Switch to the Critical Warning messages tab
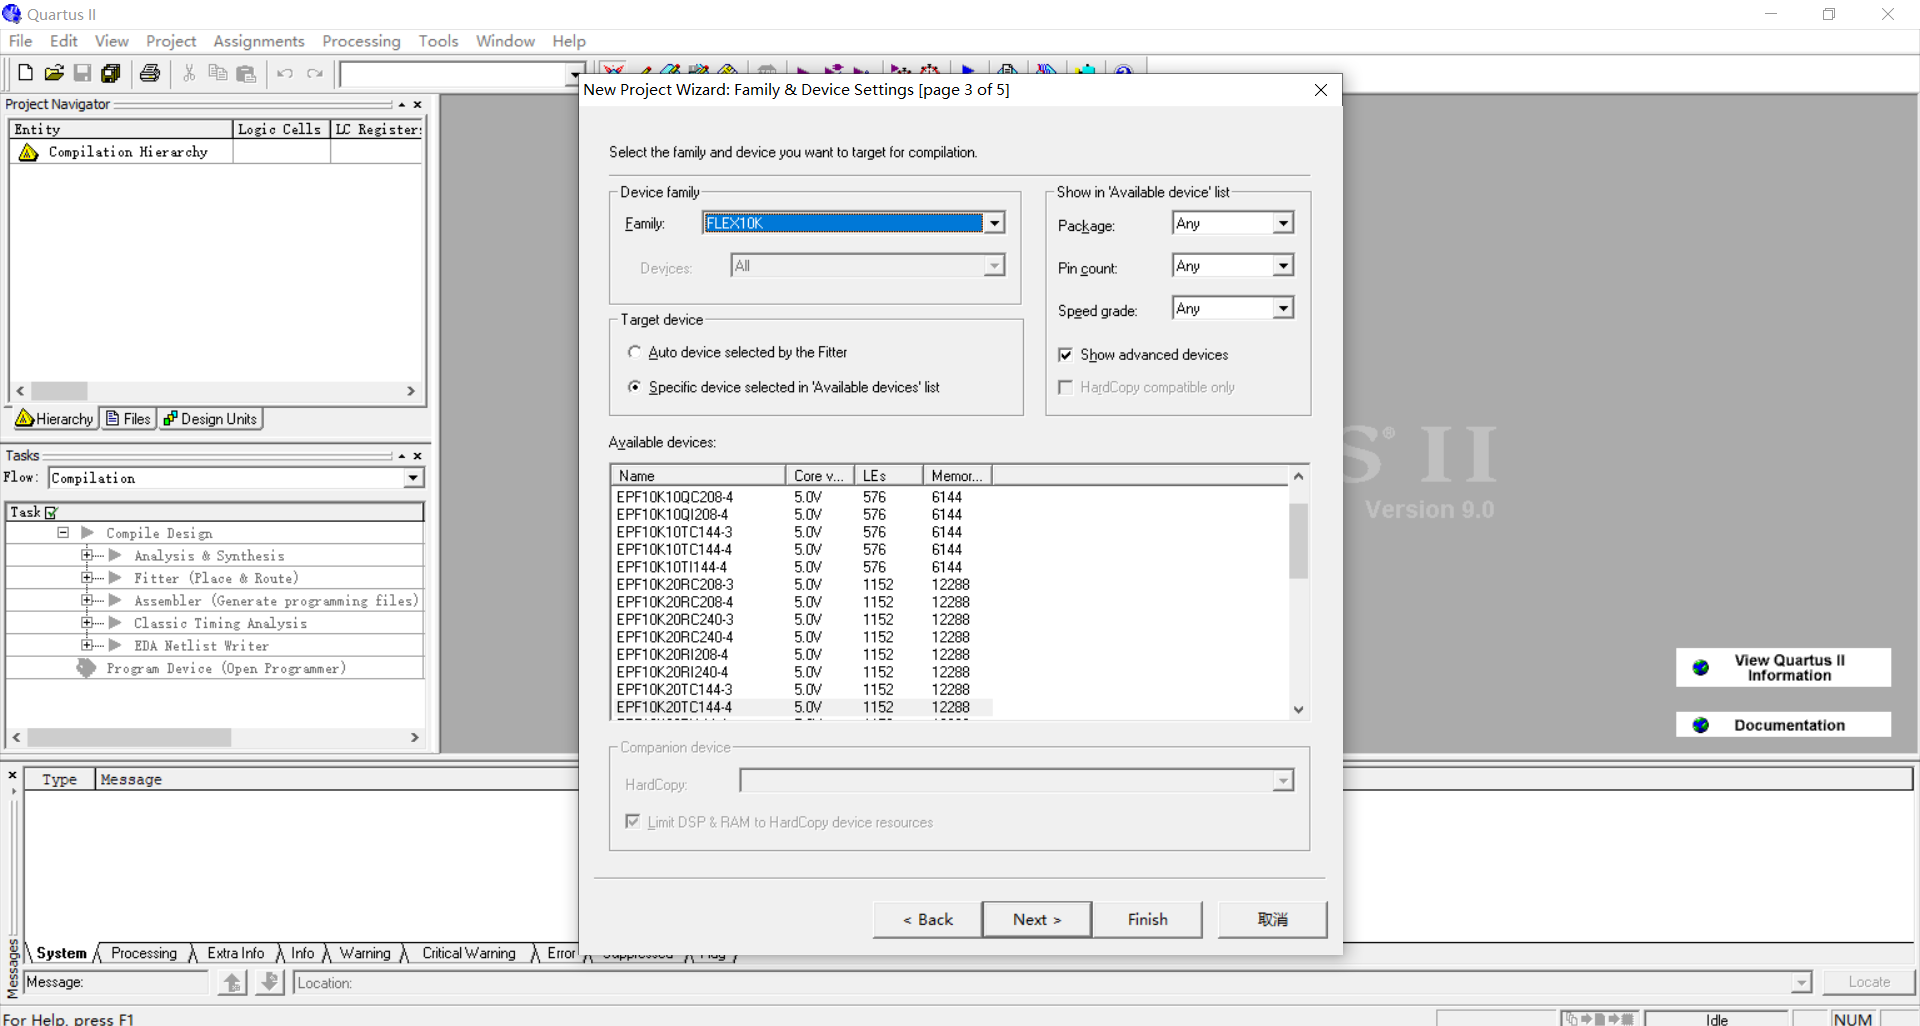This screenshot has width=1920, height=1026. tap(468, 953)
